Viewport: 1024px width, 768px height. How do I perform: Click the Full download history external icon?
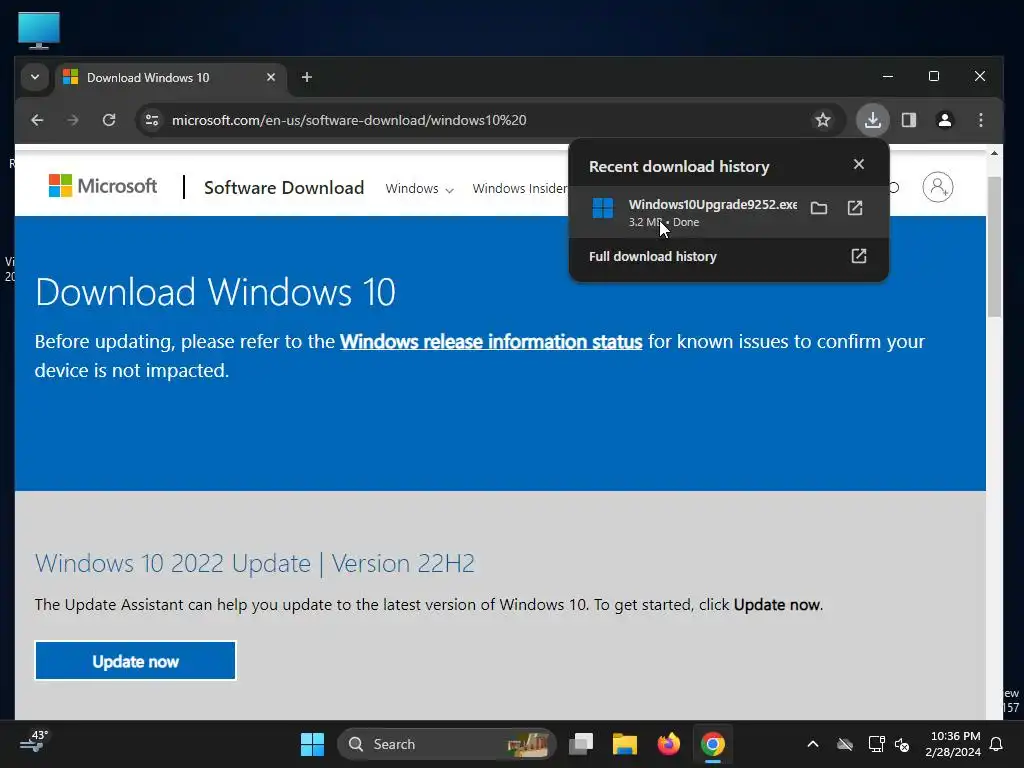pyautogui.click(x=859, y=256)
